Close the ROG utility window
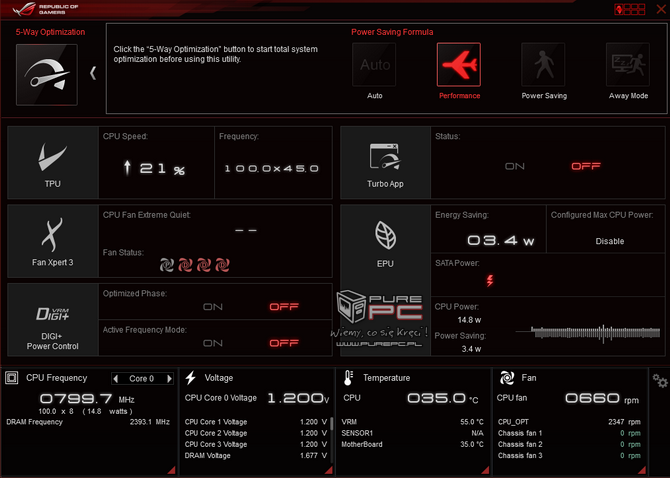Image resolution: width=670 pixels, height=478 pixels. click(x=661, y=9)
